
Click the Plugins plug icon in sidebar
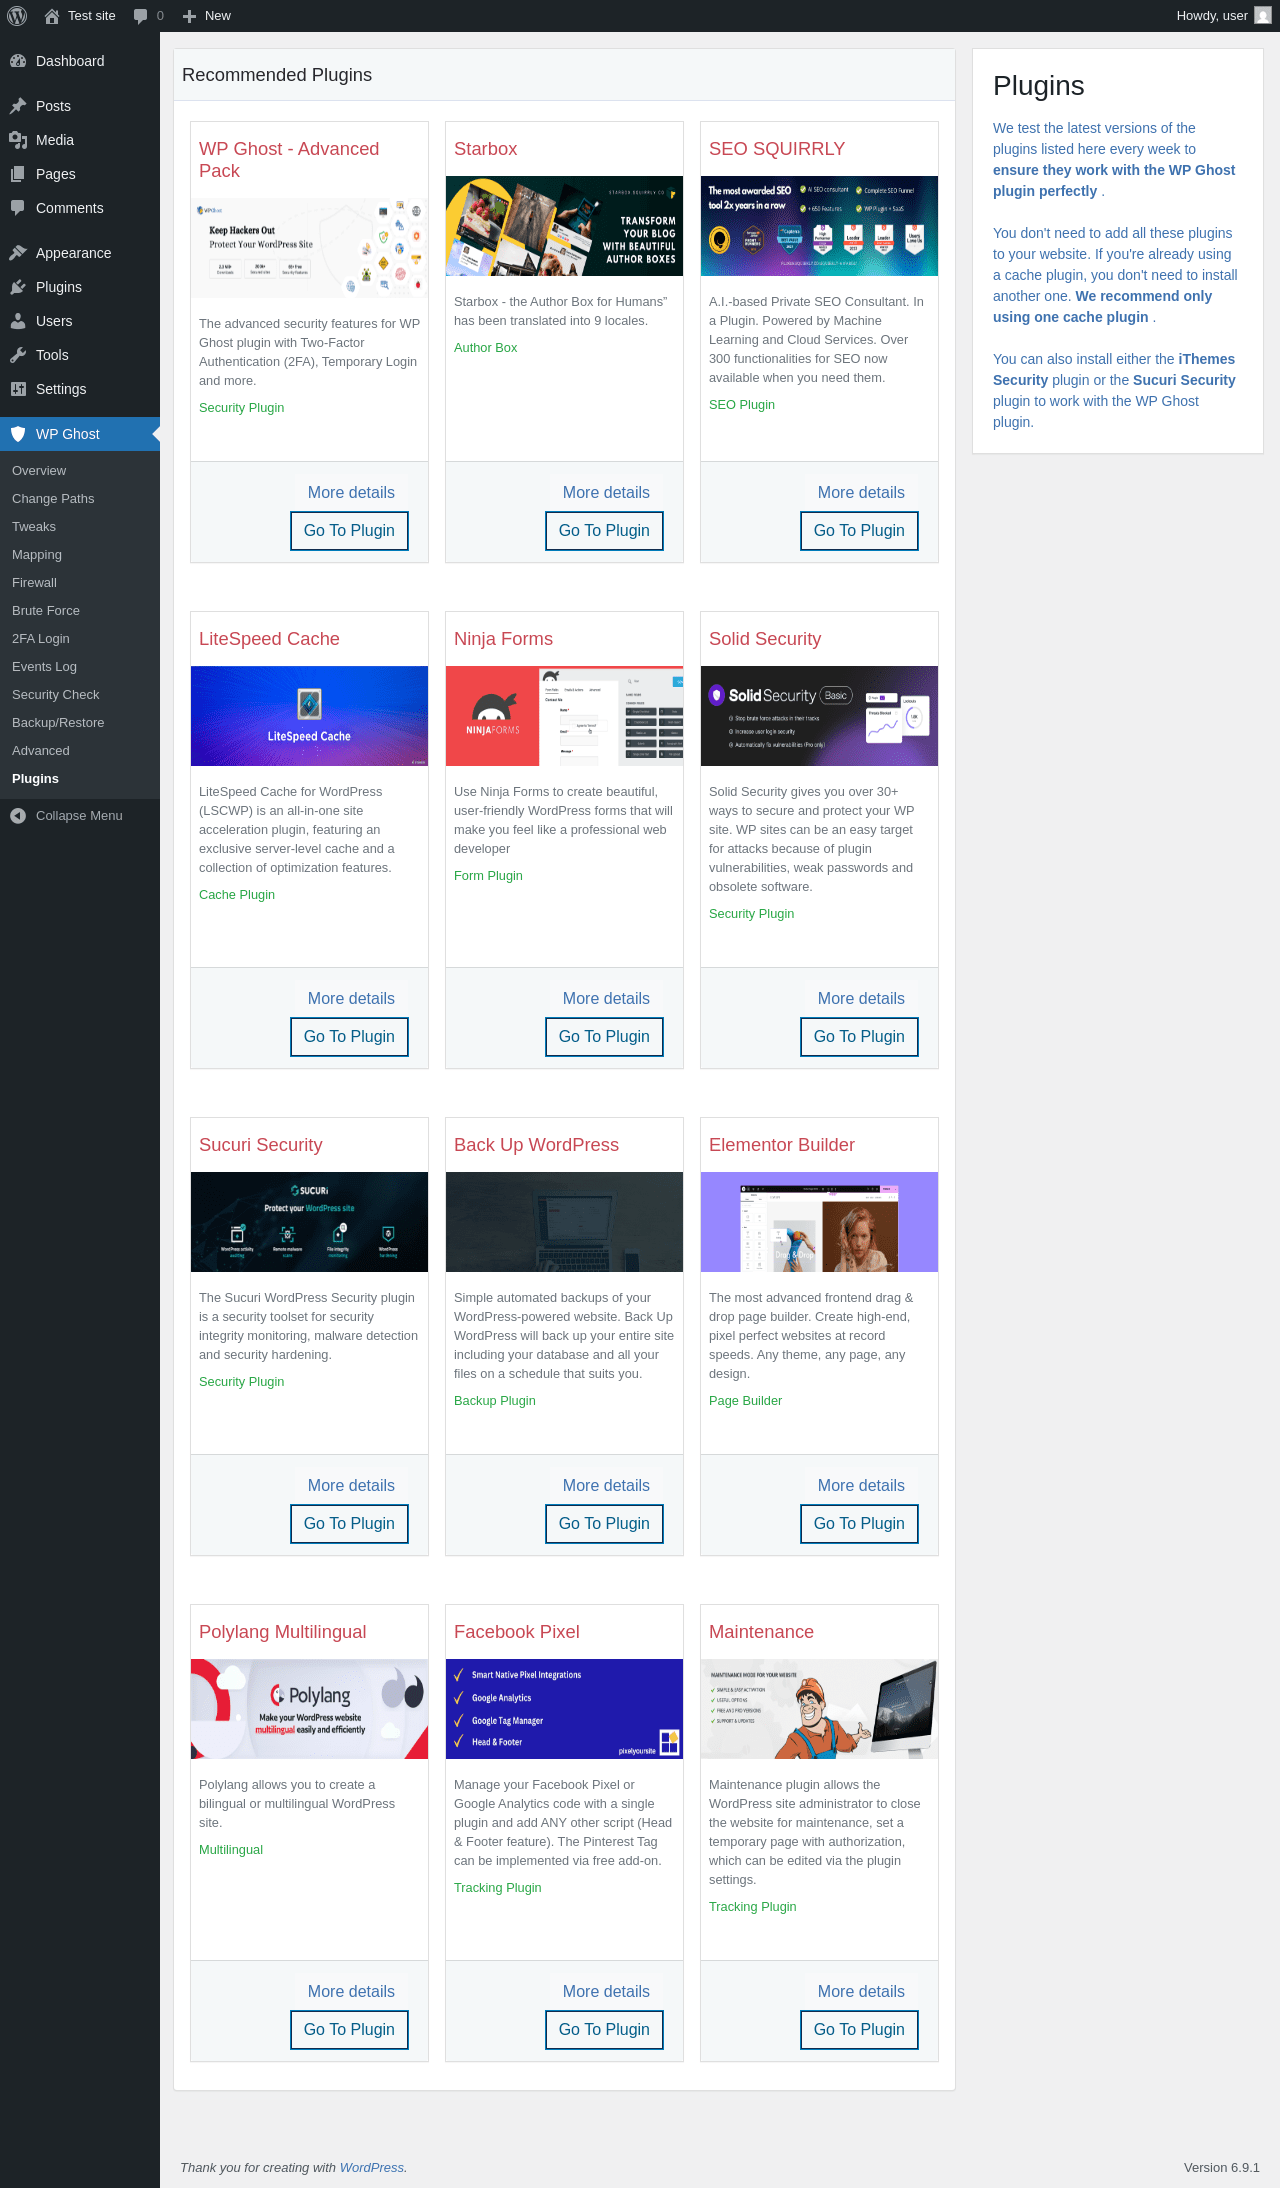click(x=18, y=287)
